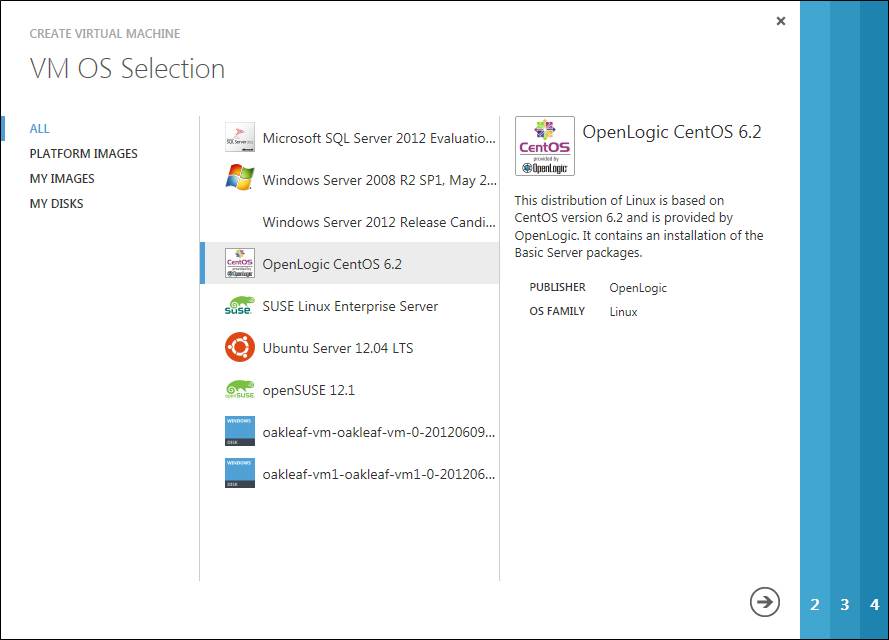Click the SUSE chameleon icon
The height and width of the screenshot is (640, 889).
[x=240, y=306]
